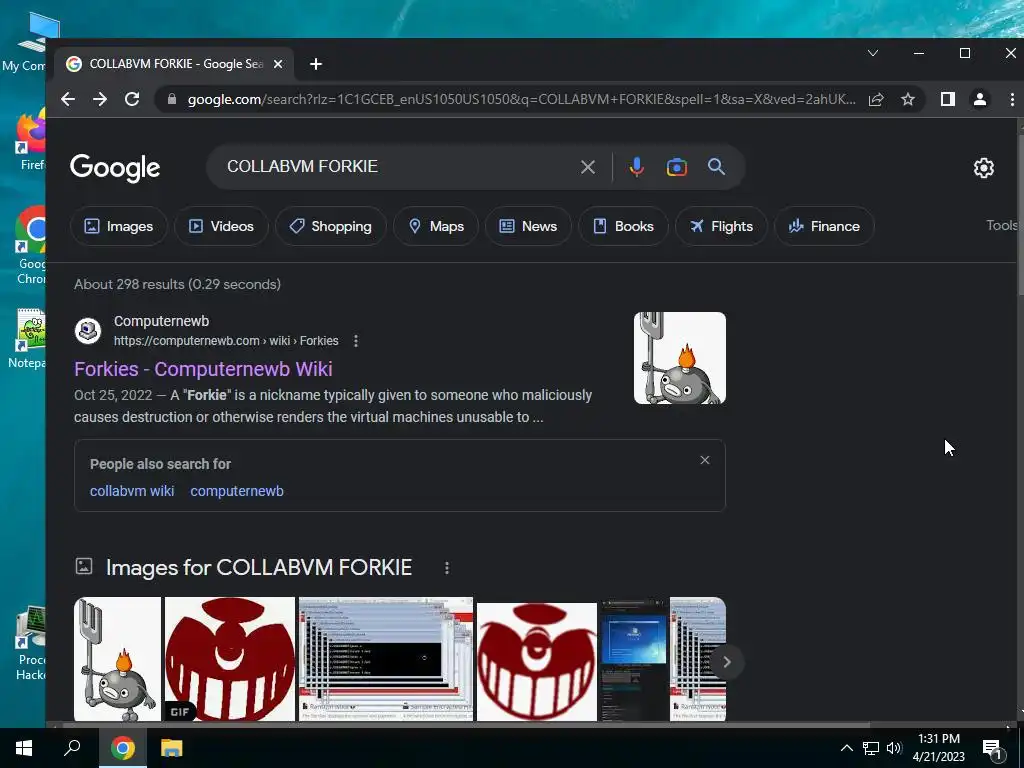
Task: Open the stacked windows screenshot thumbnail
Action: point(386,659)
